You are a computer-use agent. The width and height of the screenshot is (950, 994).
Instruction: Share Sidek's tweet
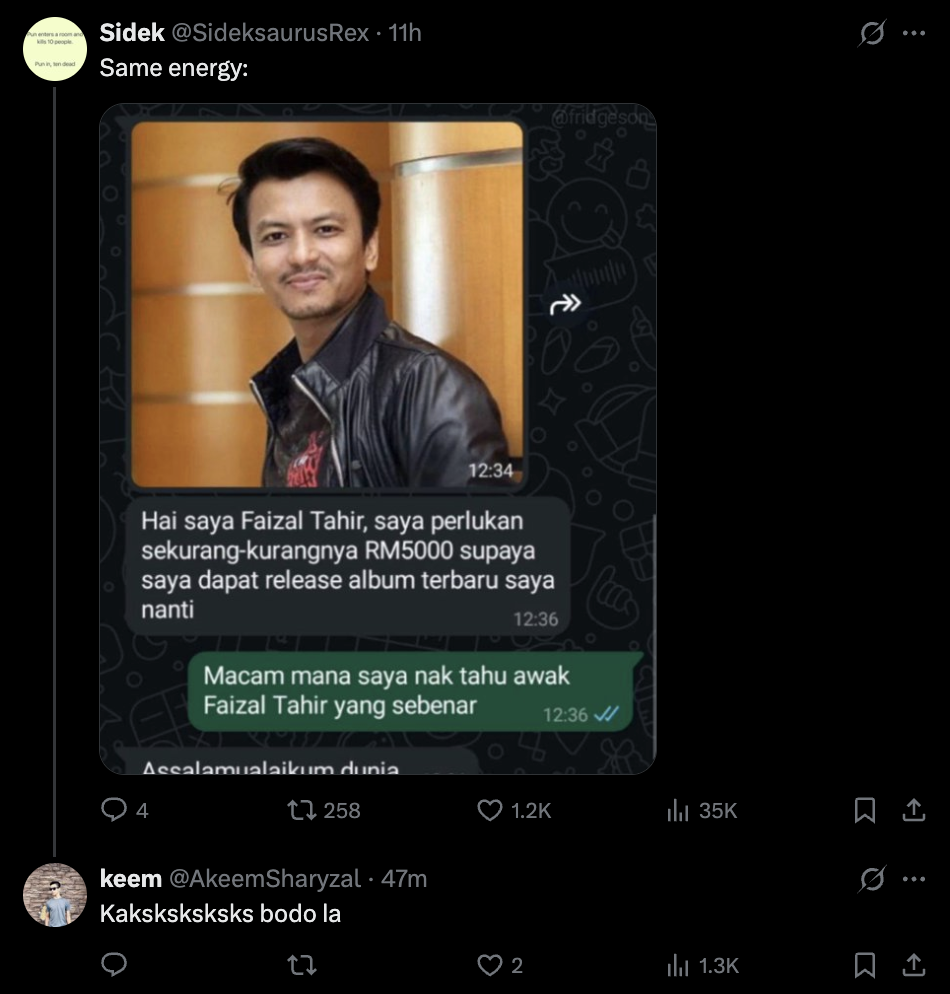[914, 810]
